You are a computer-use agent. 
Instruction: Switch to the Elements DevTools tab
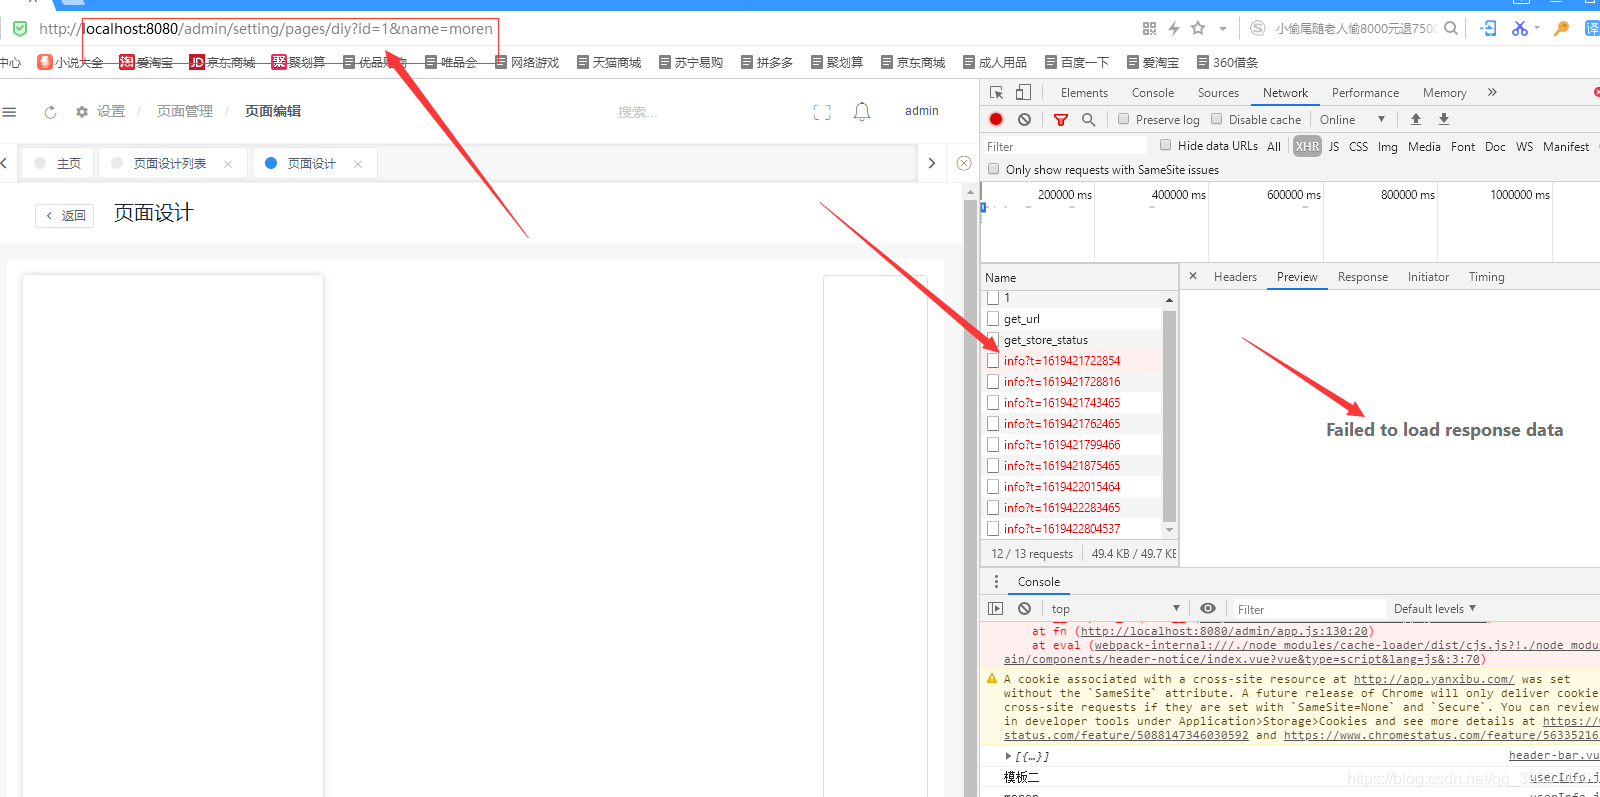[x=1084, y=92]
